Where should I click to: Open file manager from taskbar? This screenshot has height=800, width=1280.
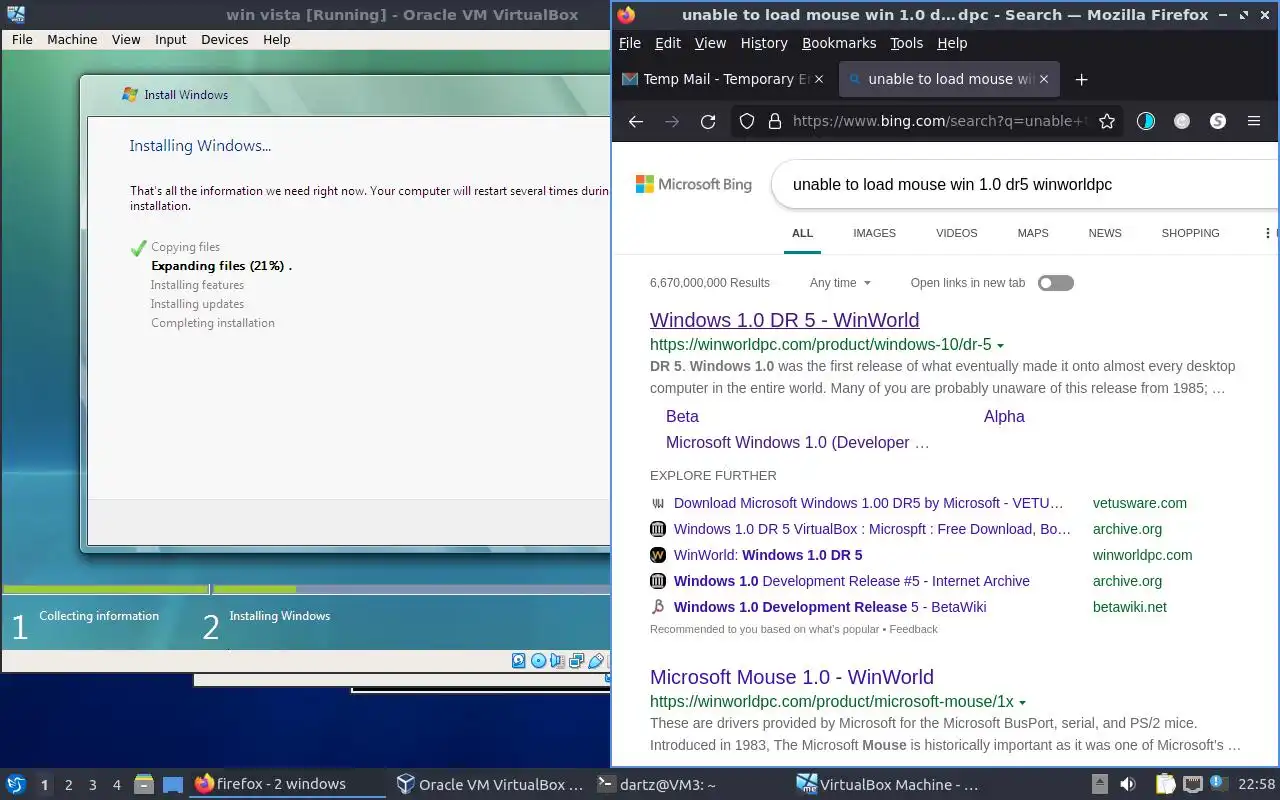coord(143,784)
